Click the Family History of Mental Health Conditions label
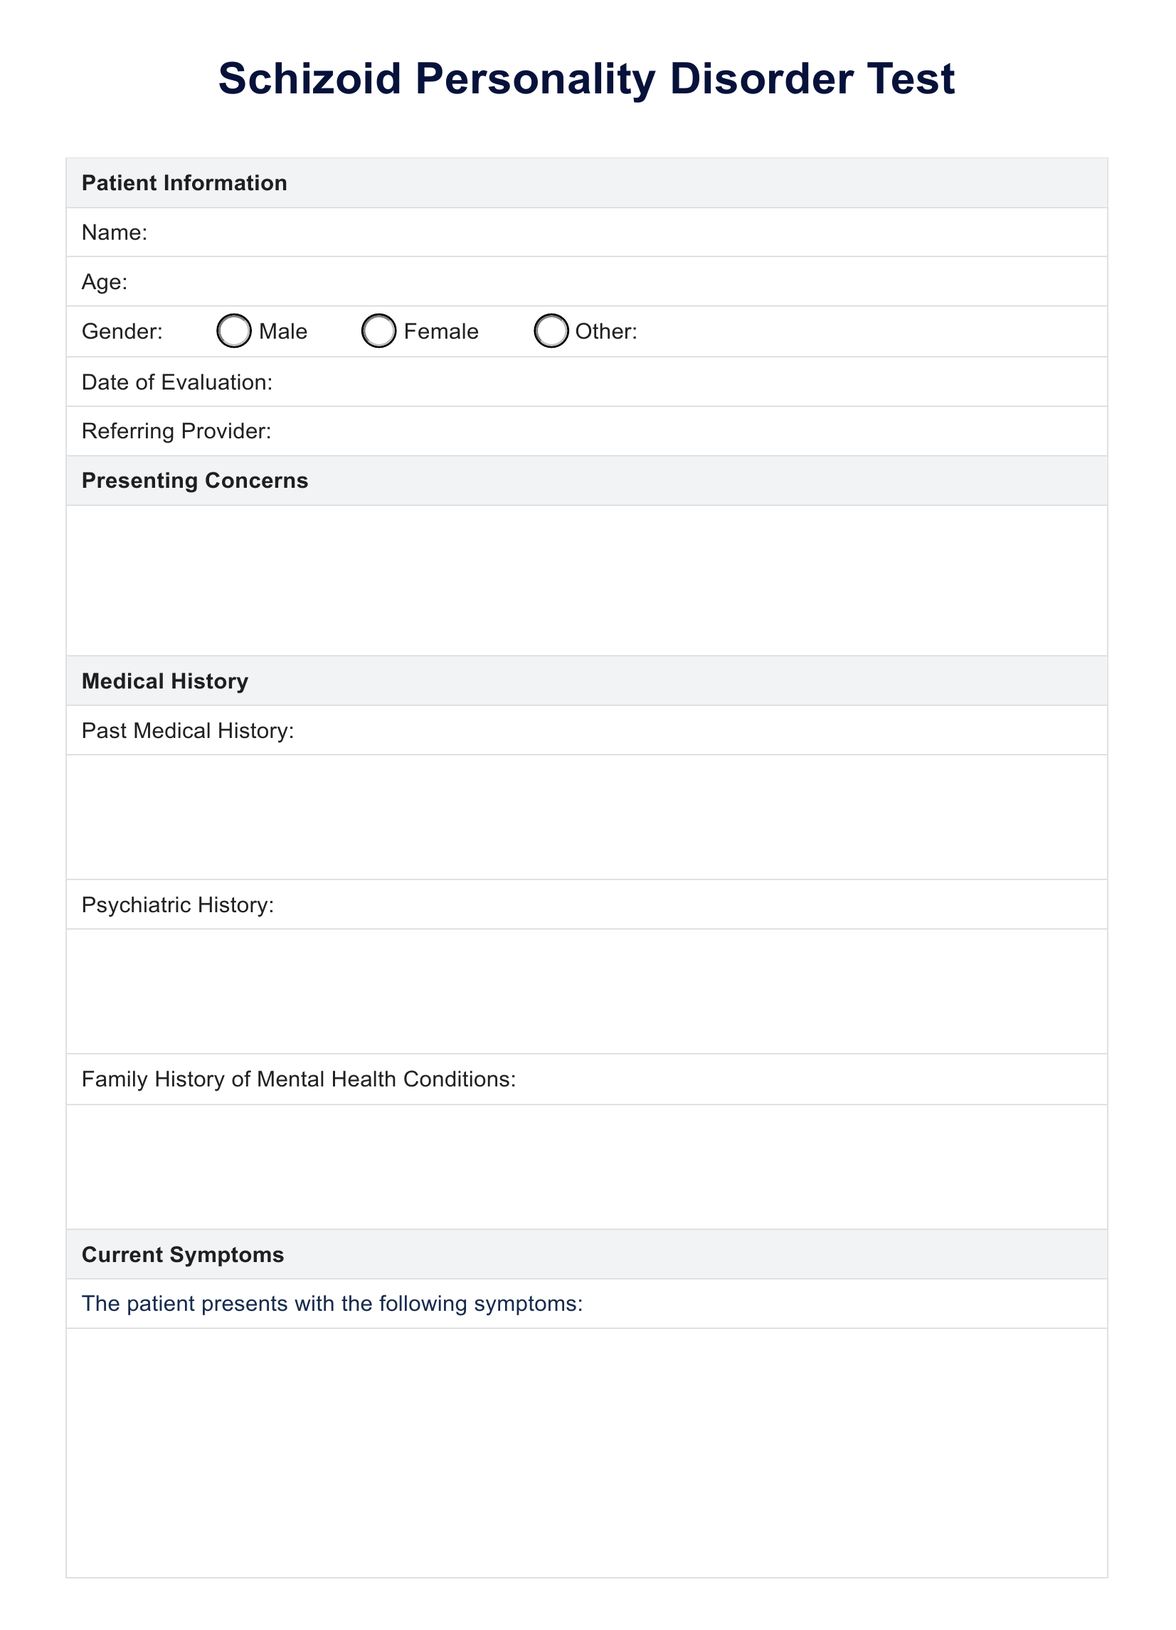Screen dimensions: 1176x1630 coord(299,1079)
